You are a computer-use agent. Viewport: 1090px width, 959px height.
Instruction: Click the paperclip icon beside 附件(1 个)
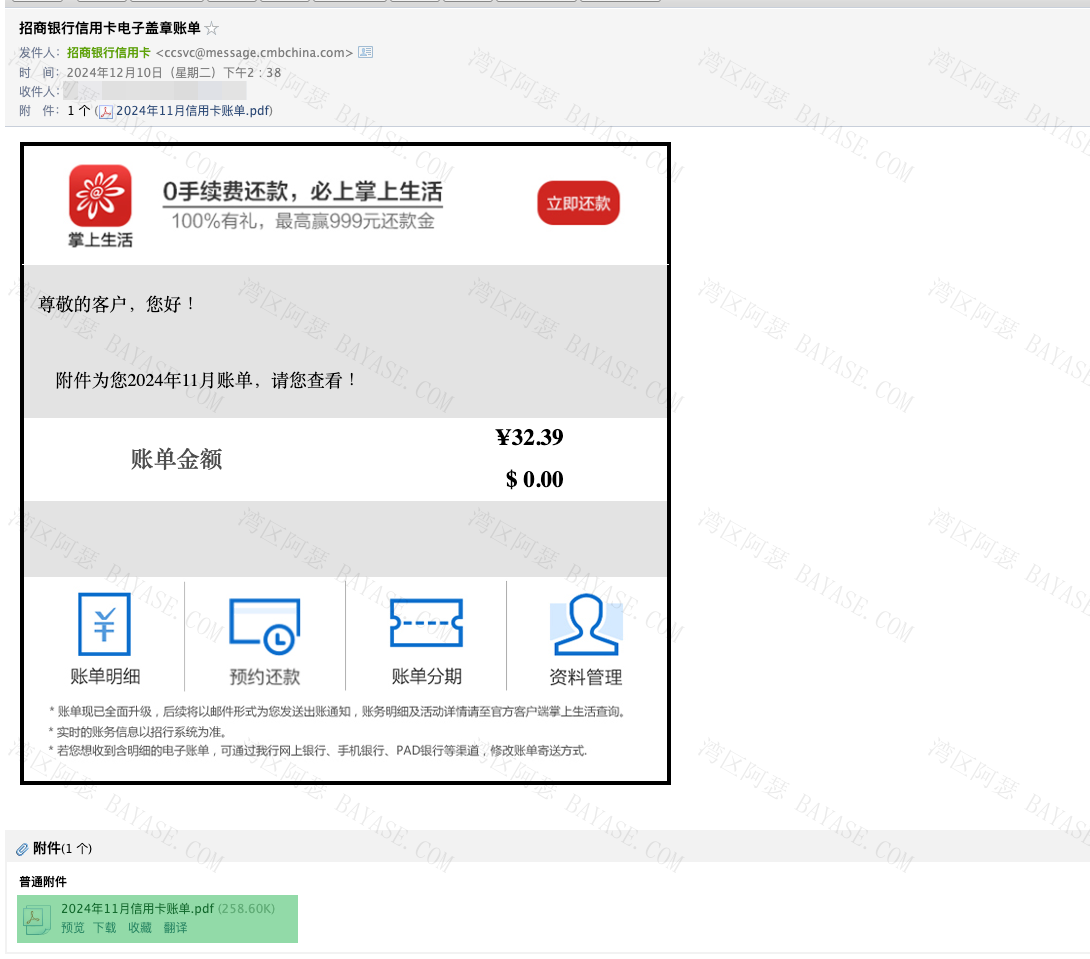tap(22, 849)
